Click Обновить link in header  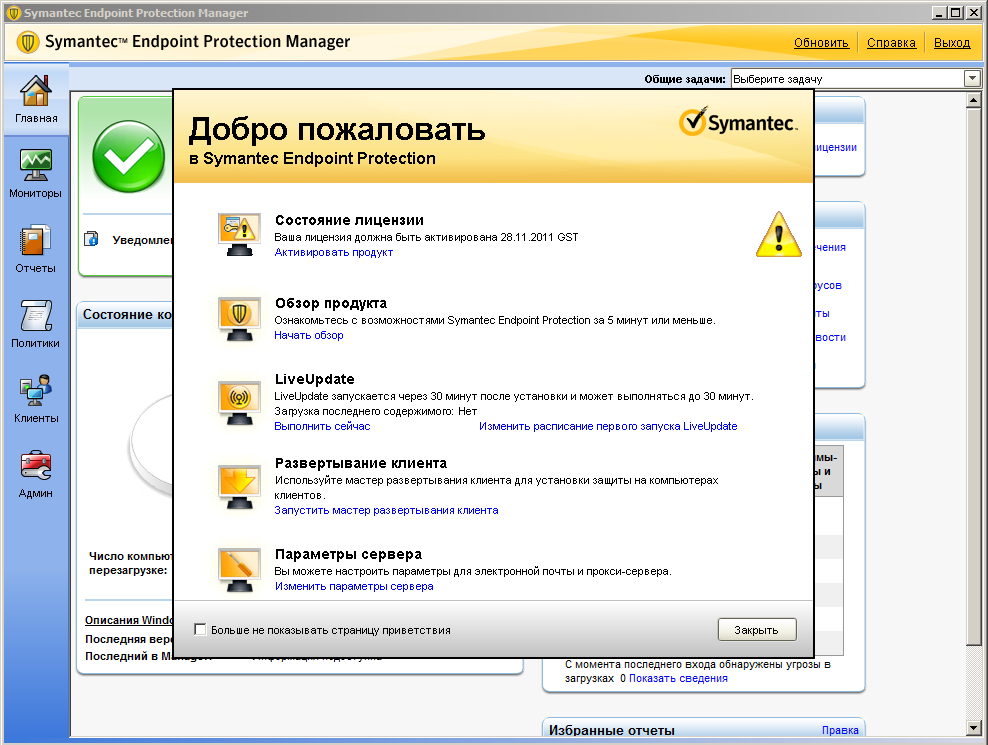click(x=821, y=43)
